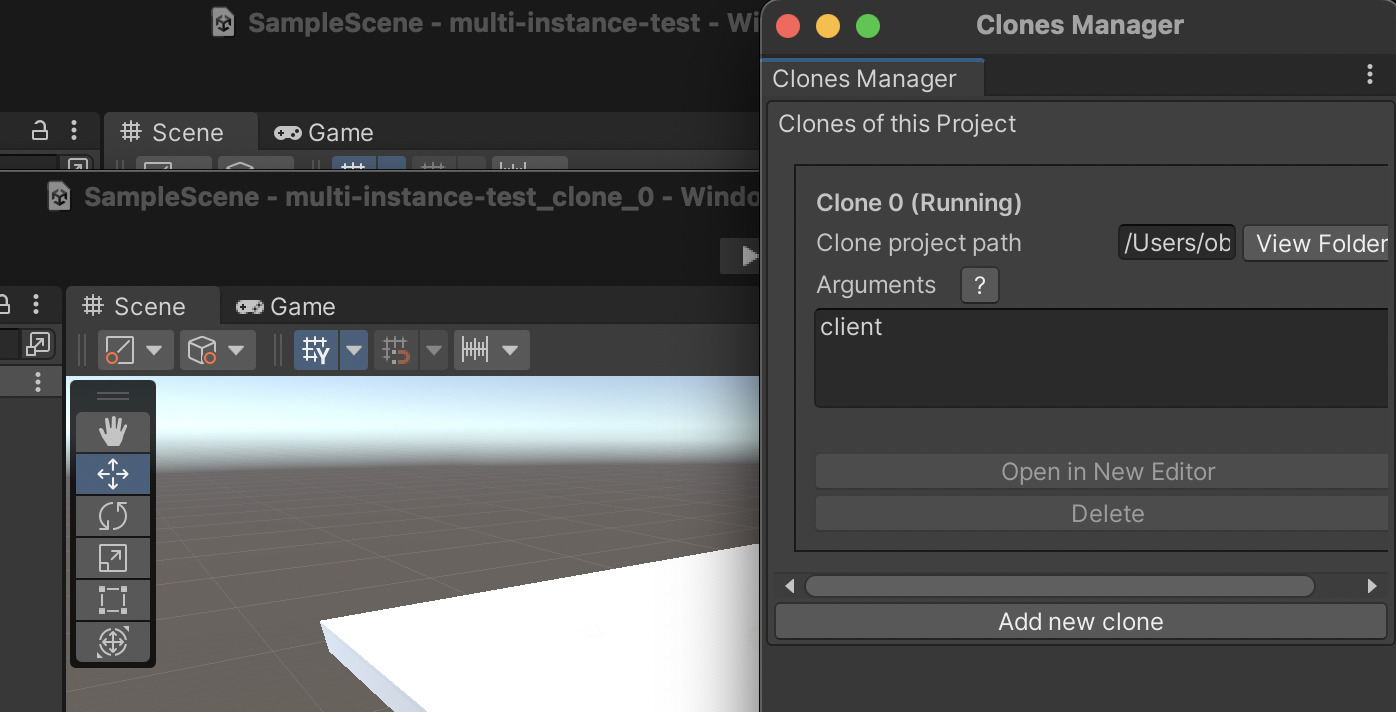
Task: Expand the measurement tool dropdown
Action: 510,350
